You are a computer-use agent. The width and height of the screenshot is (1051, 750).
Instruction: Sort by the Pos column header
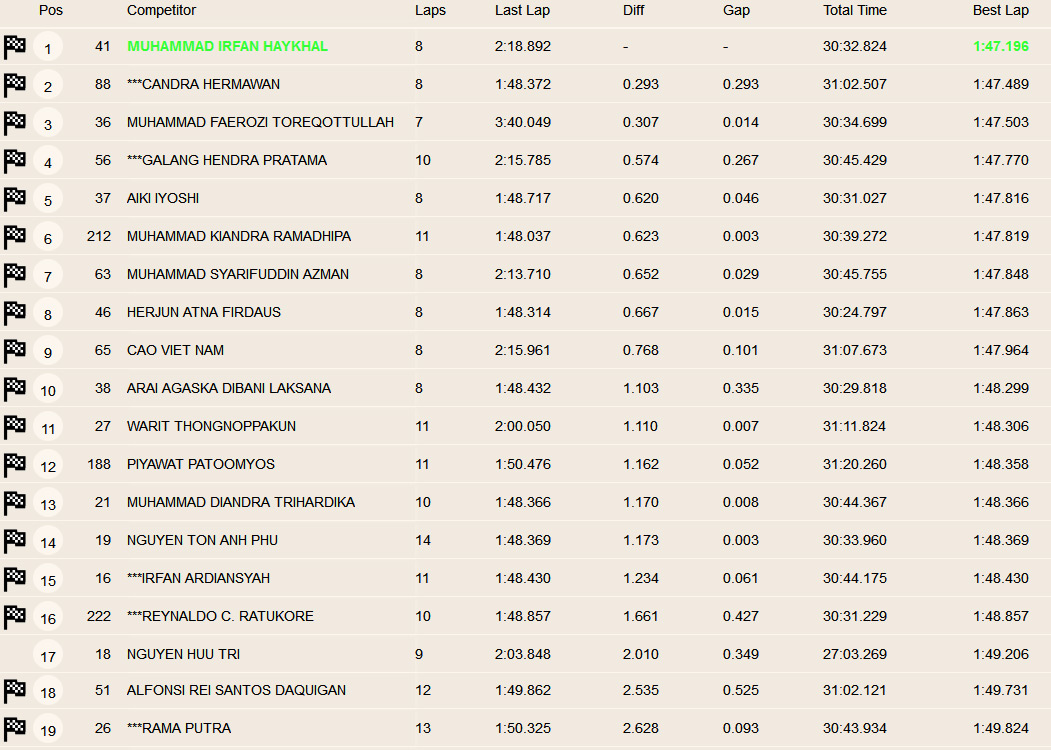pyautogui.click(x=50, y=10)
